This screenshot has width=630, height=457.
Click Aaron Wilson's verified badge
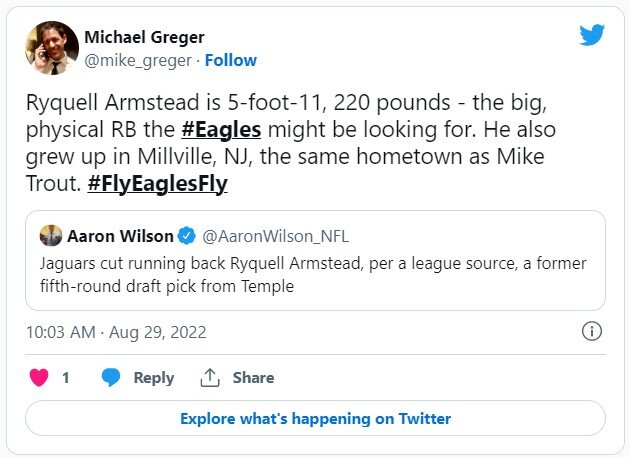[x=186, y=237]
